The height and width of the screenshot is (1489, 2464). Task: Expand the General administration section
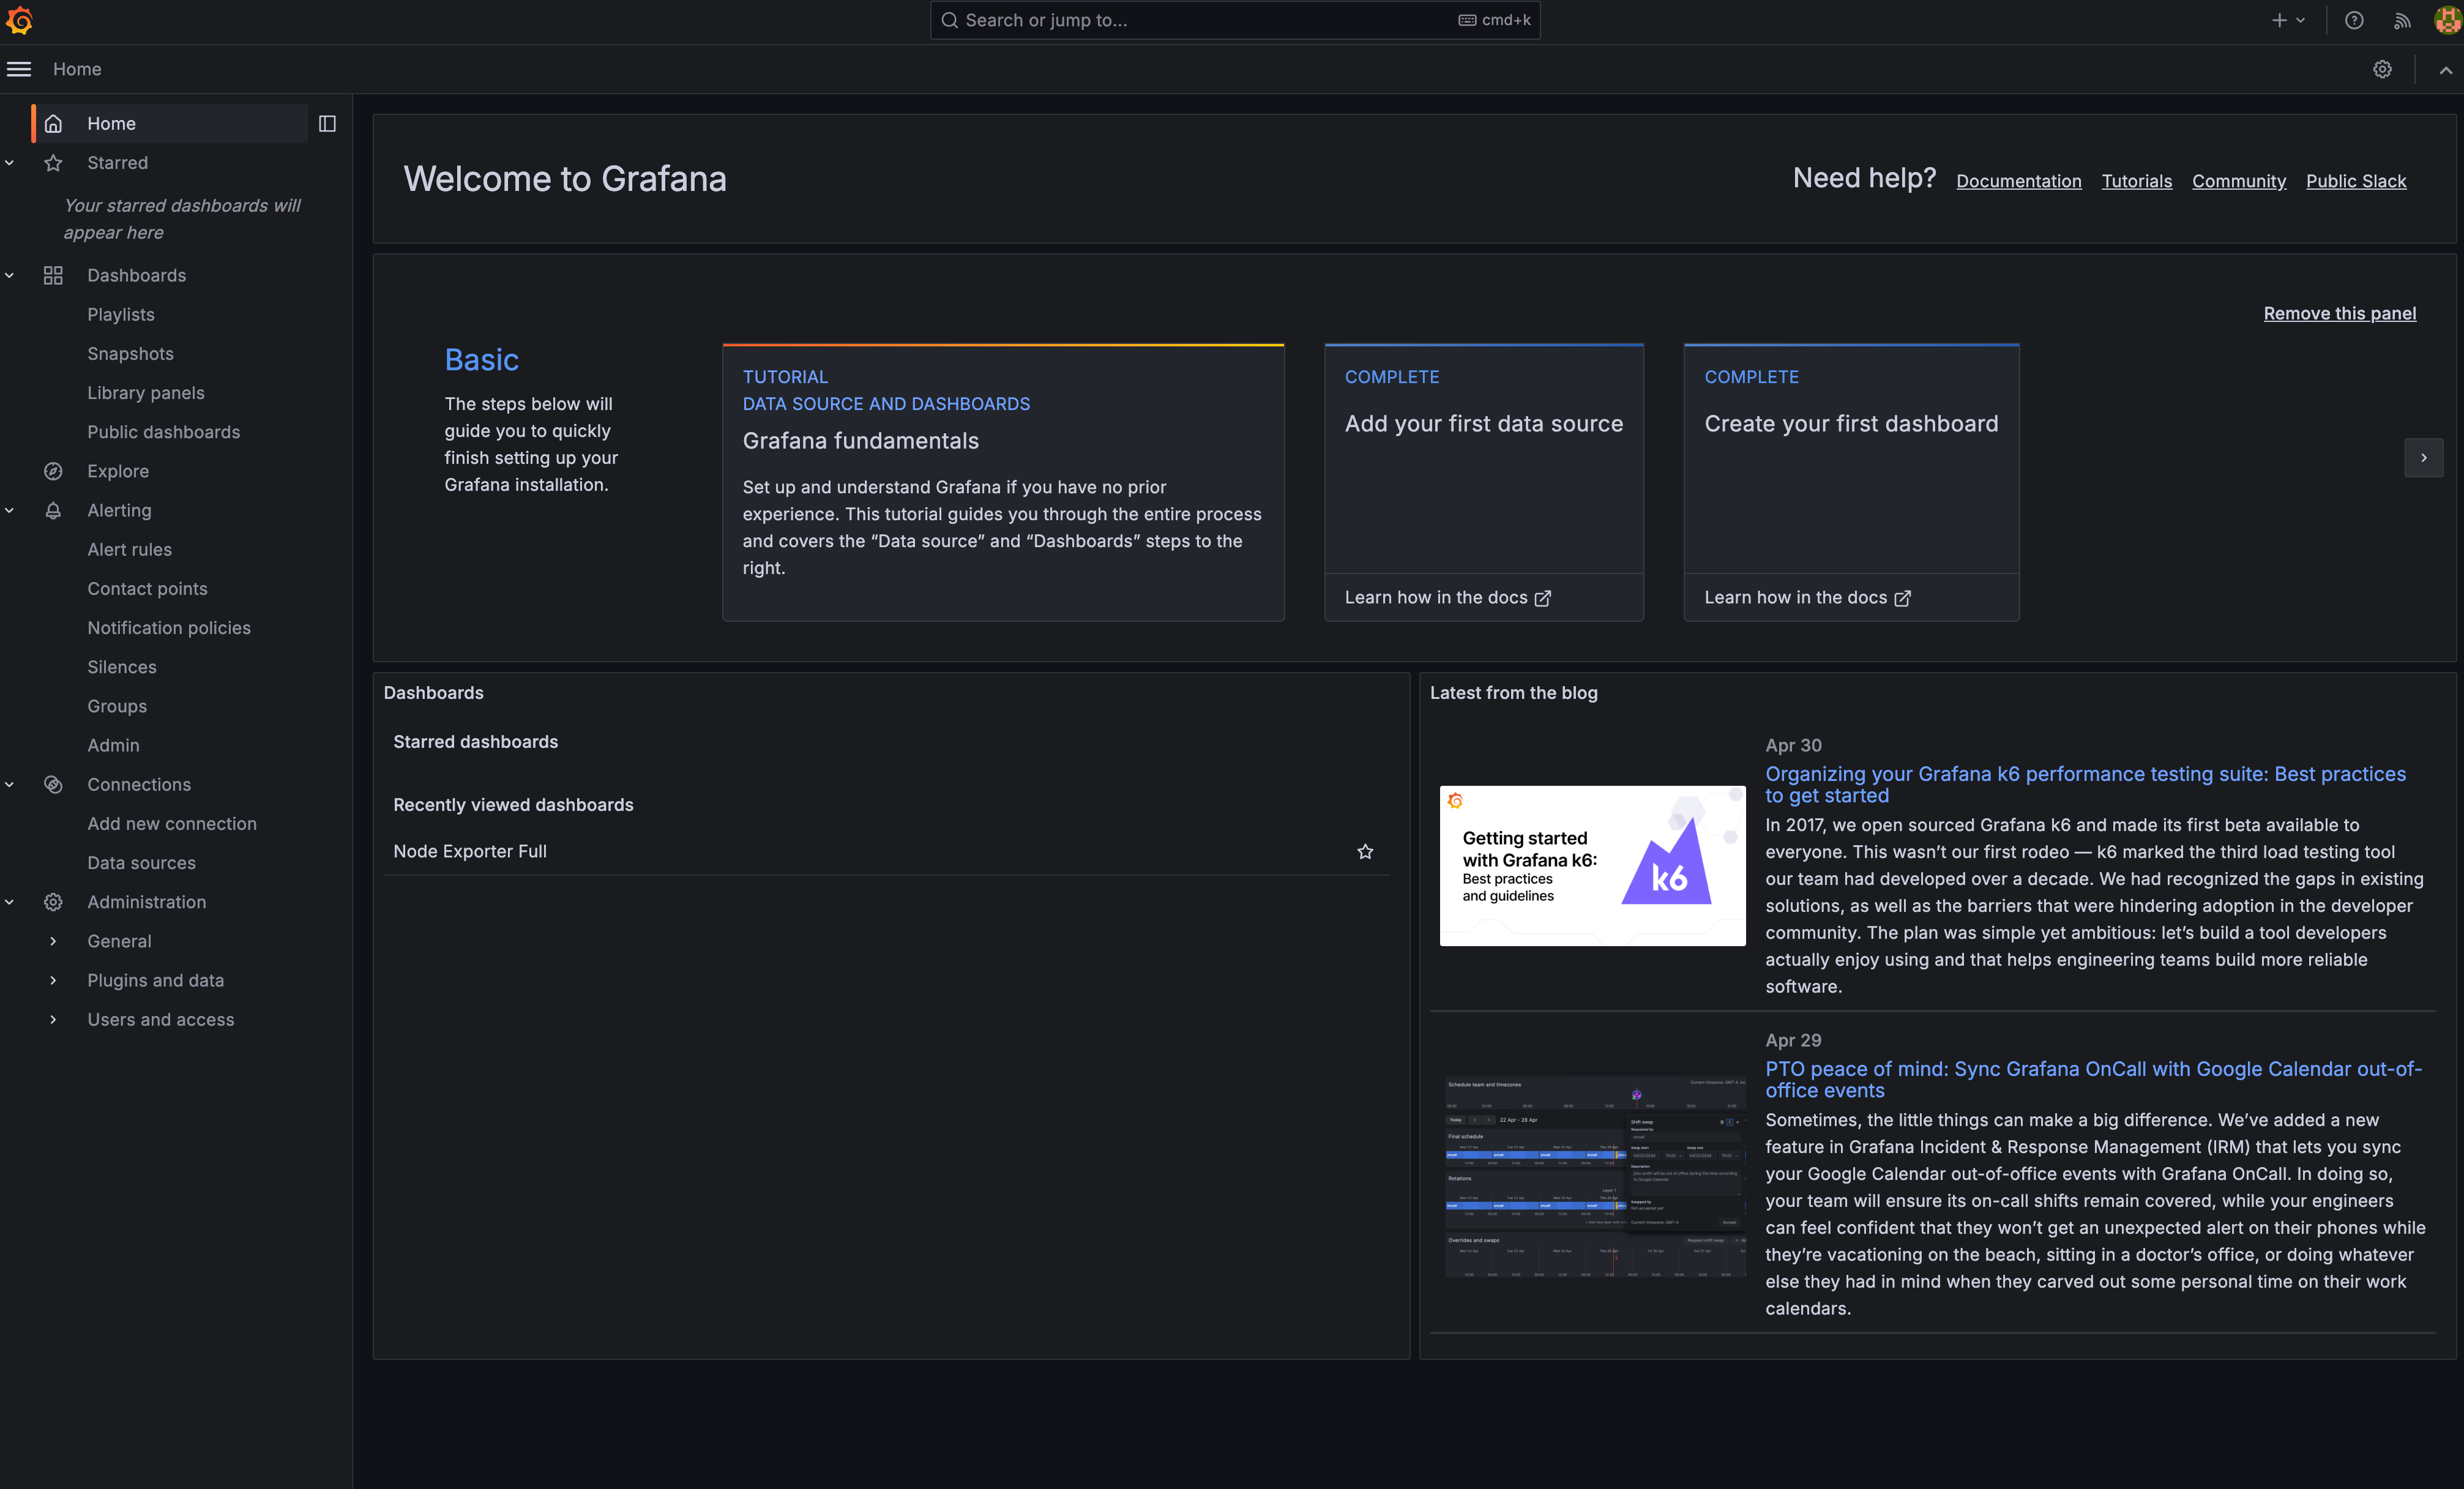click(x=53, y=941)
